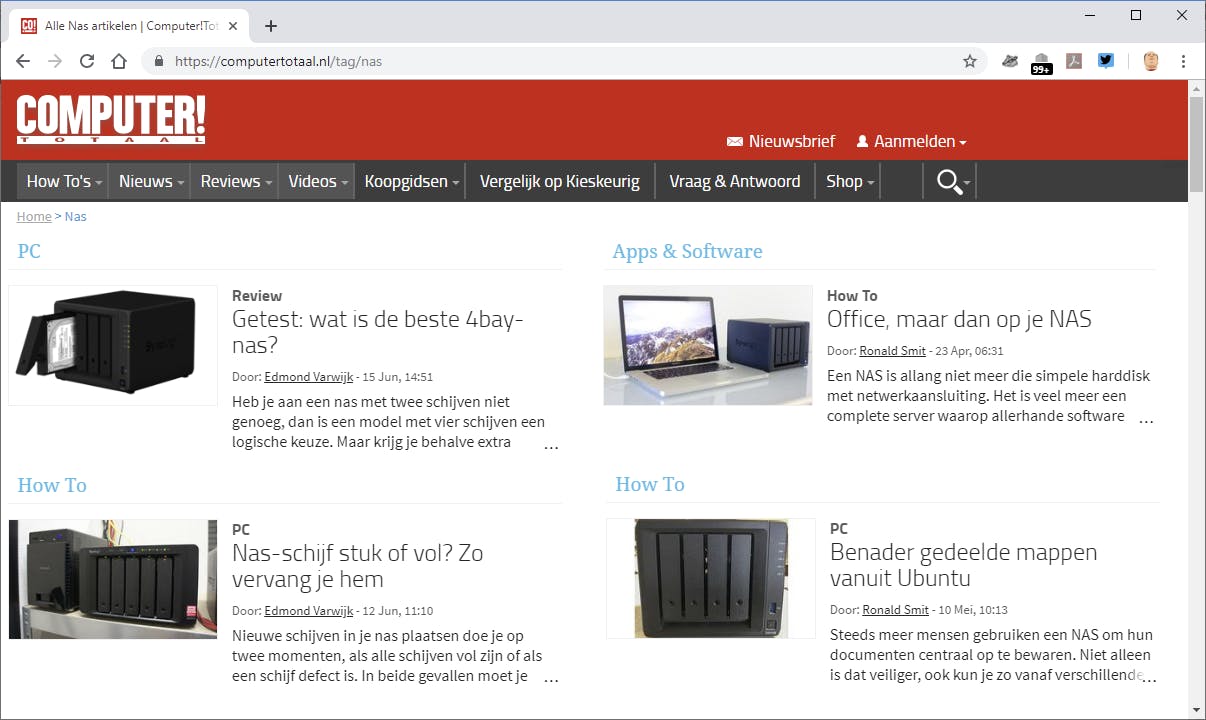Click the padlock site security icon
Image resolution: width=1206 pixels, height=720 pixels.
(x=159, y=61)
